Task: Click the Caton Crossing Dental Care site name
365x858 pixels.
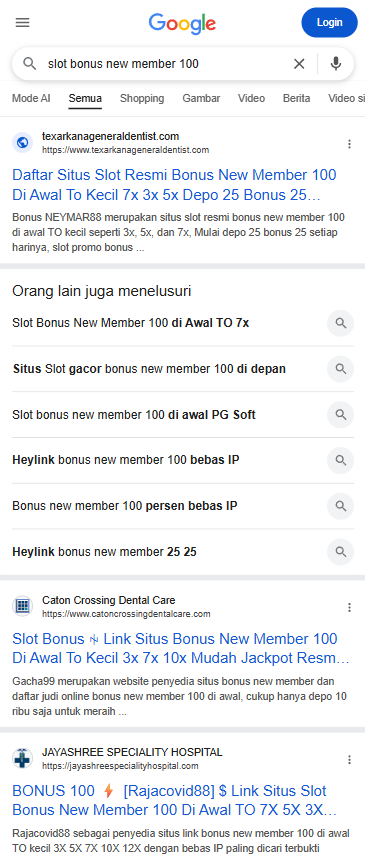Action: click(x=109, y=600)
